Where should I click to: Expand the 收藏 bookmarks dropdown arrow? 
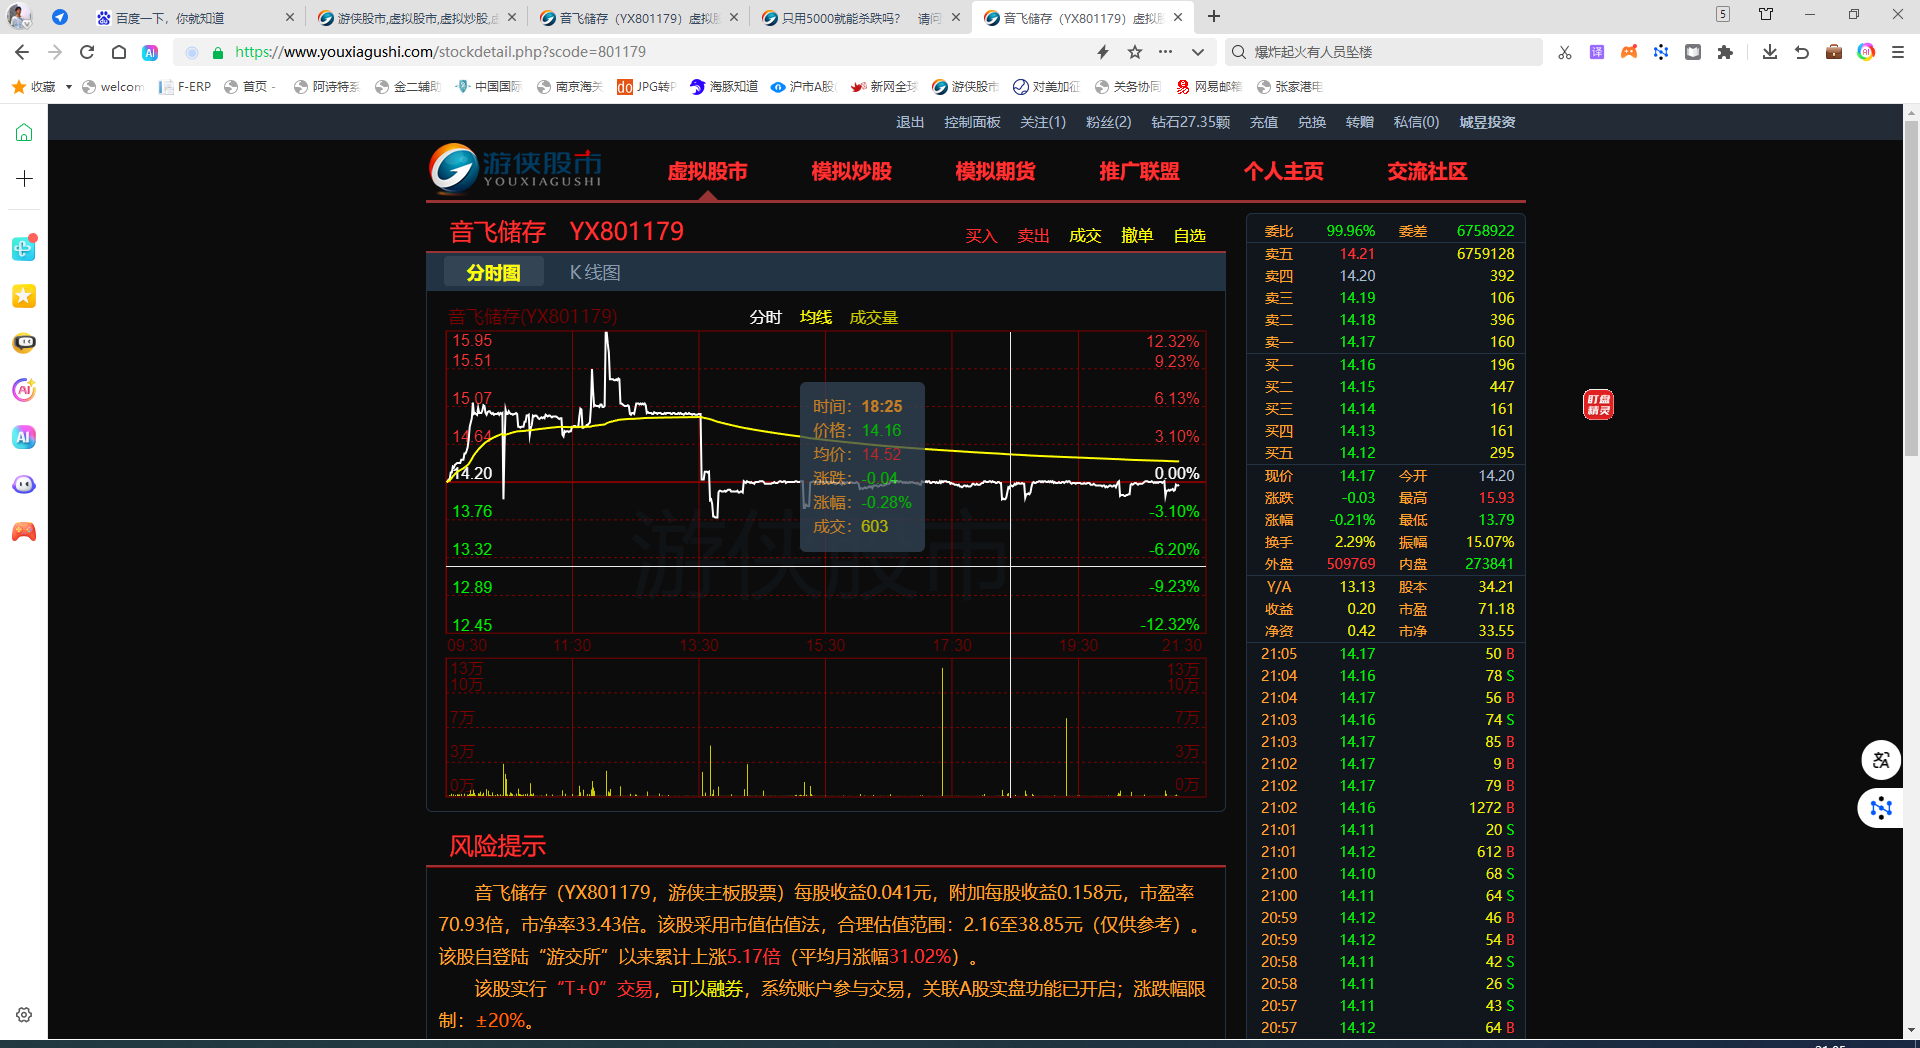69,87
